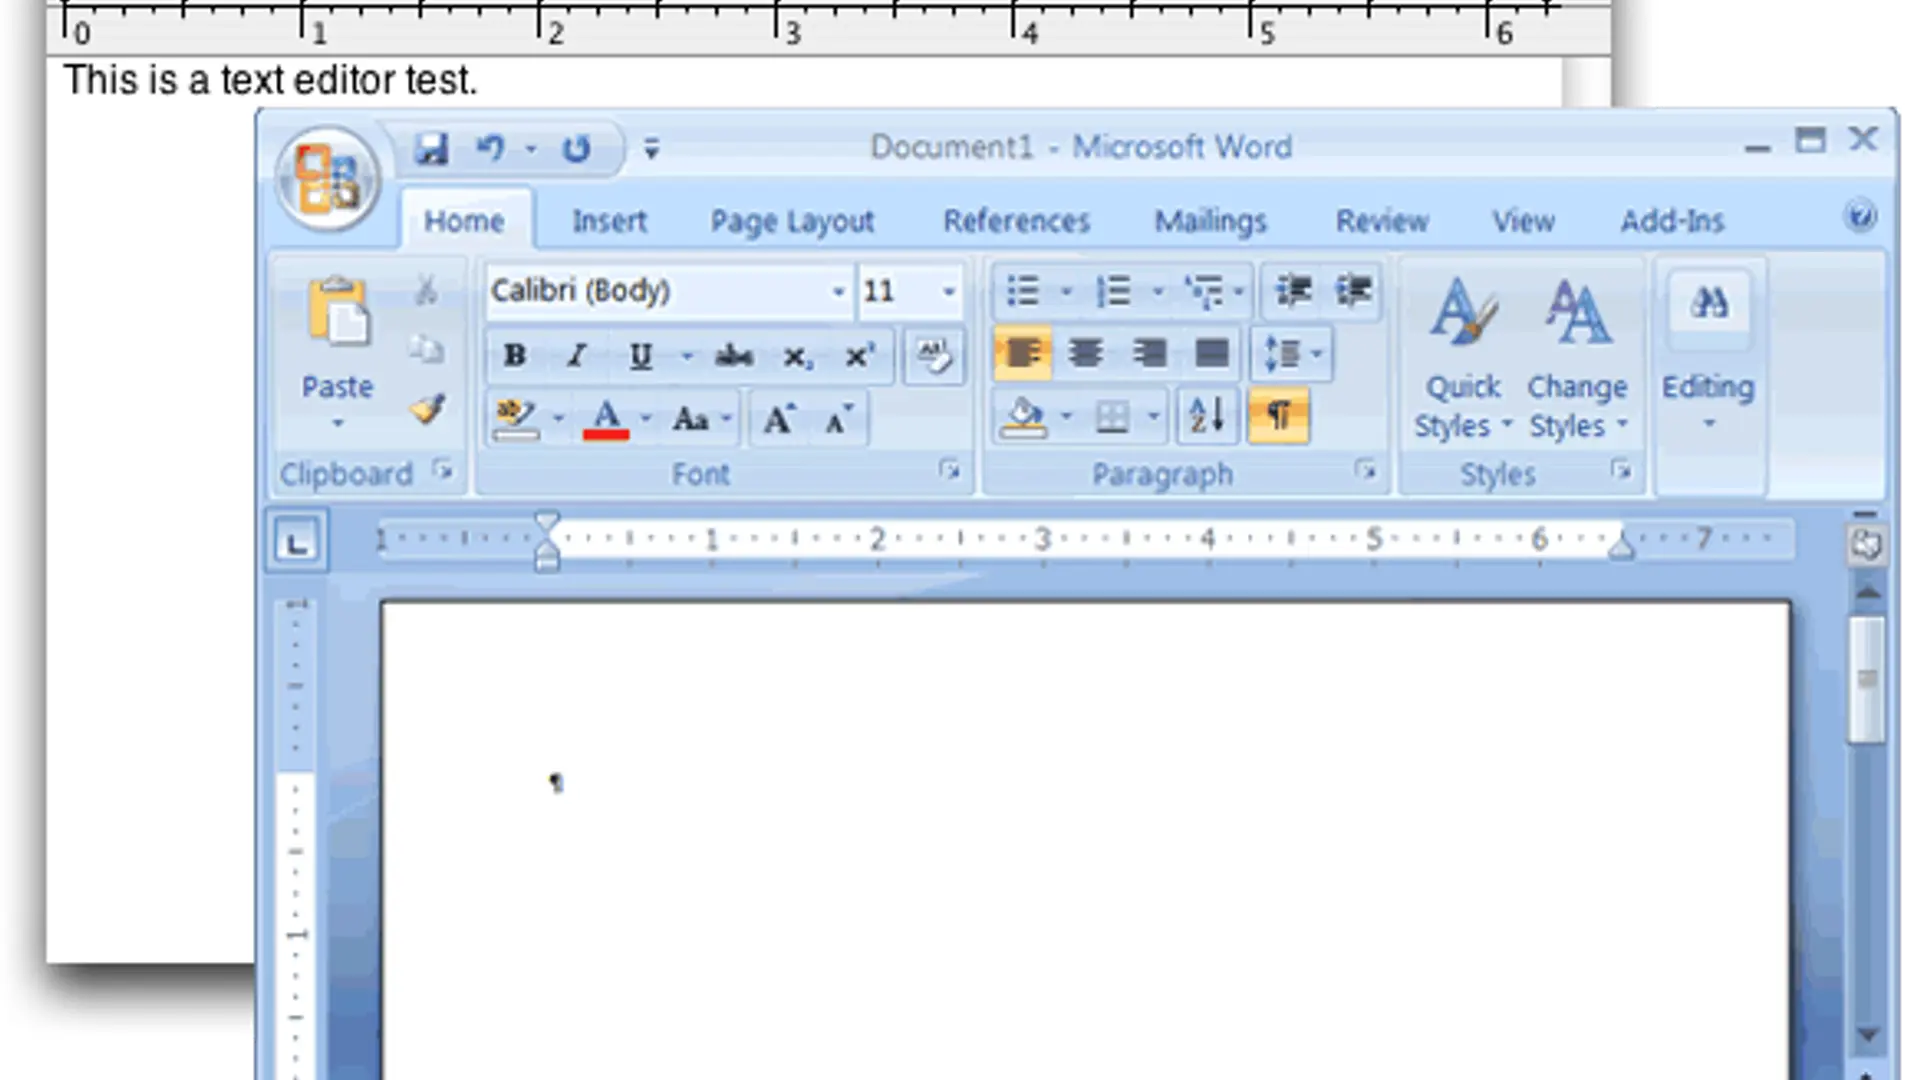Open the line spacing dropdown arrow

click(1317, 354)
